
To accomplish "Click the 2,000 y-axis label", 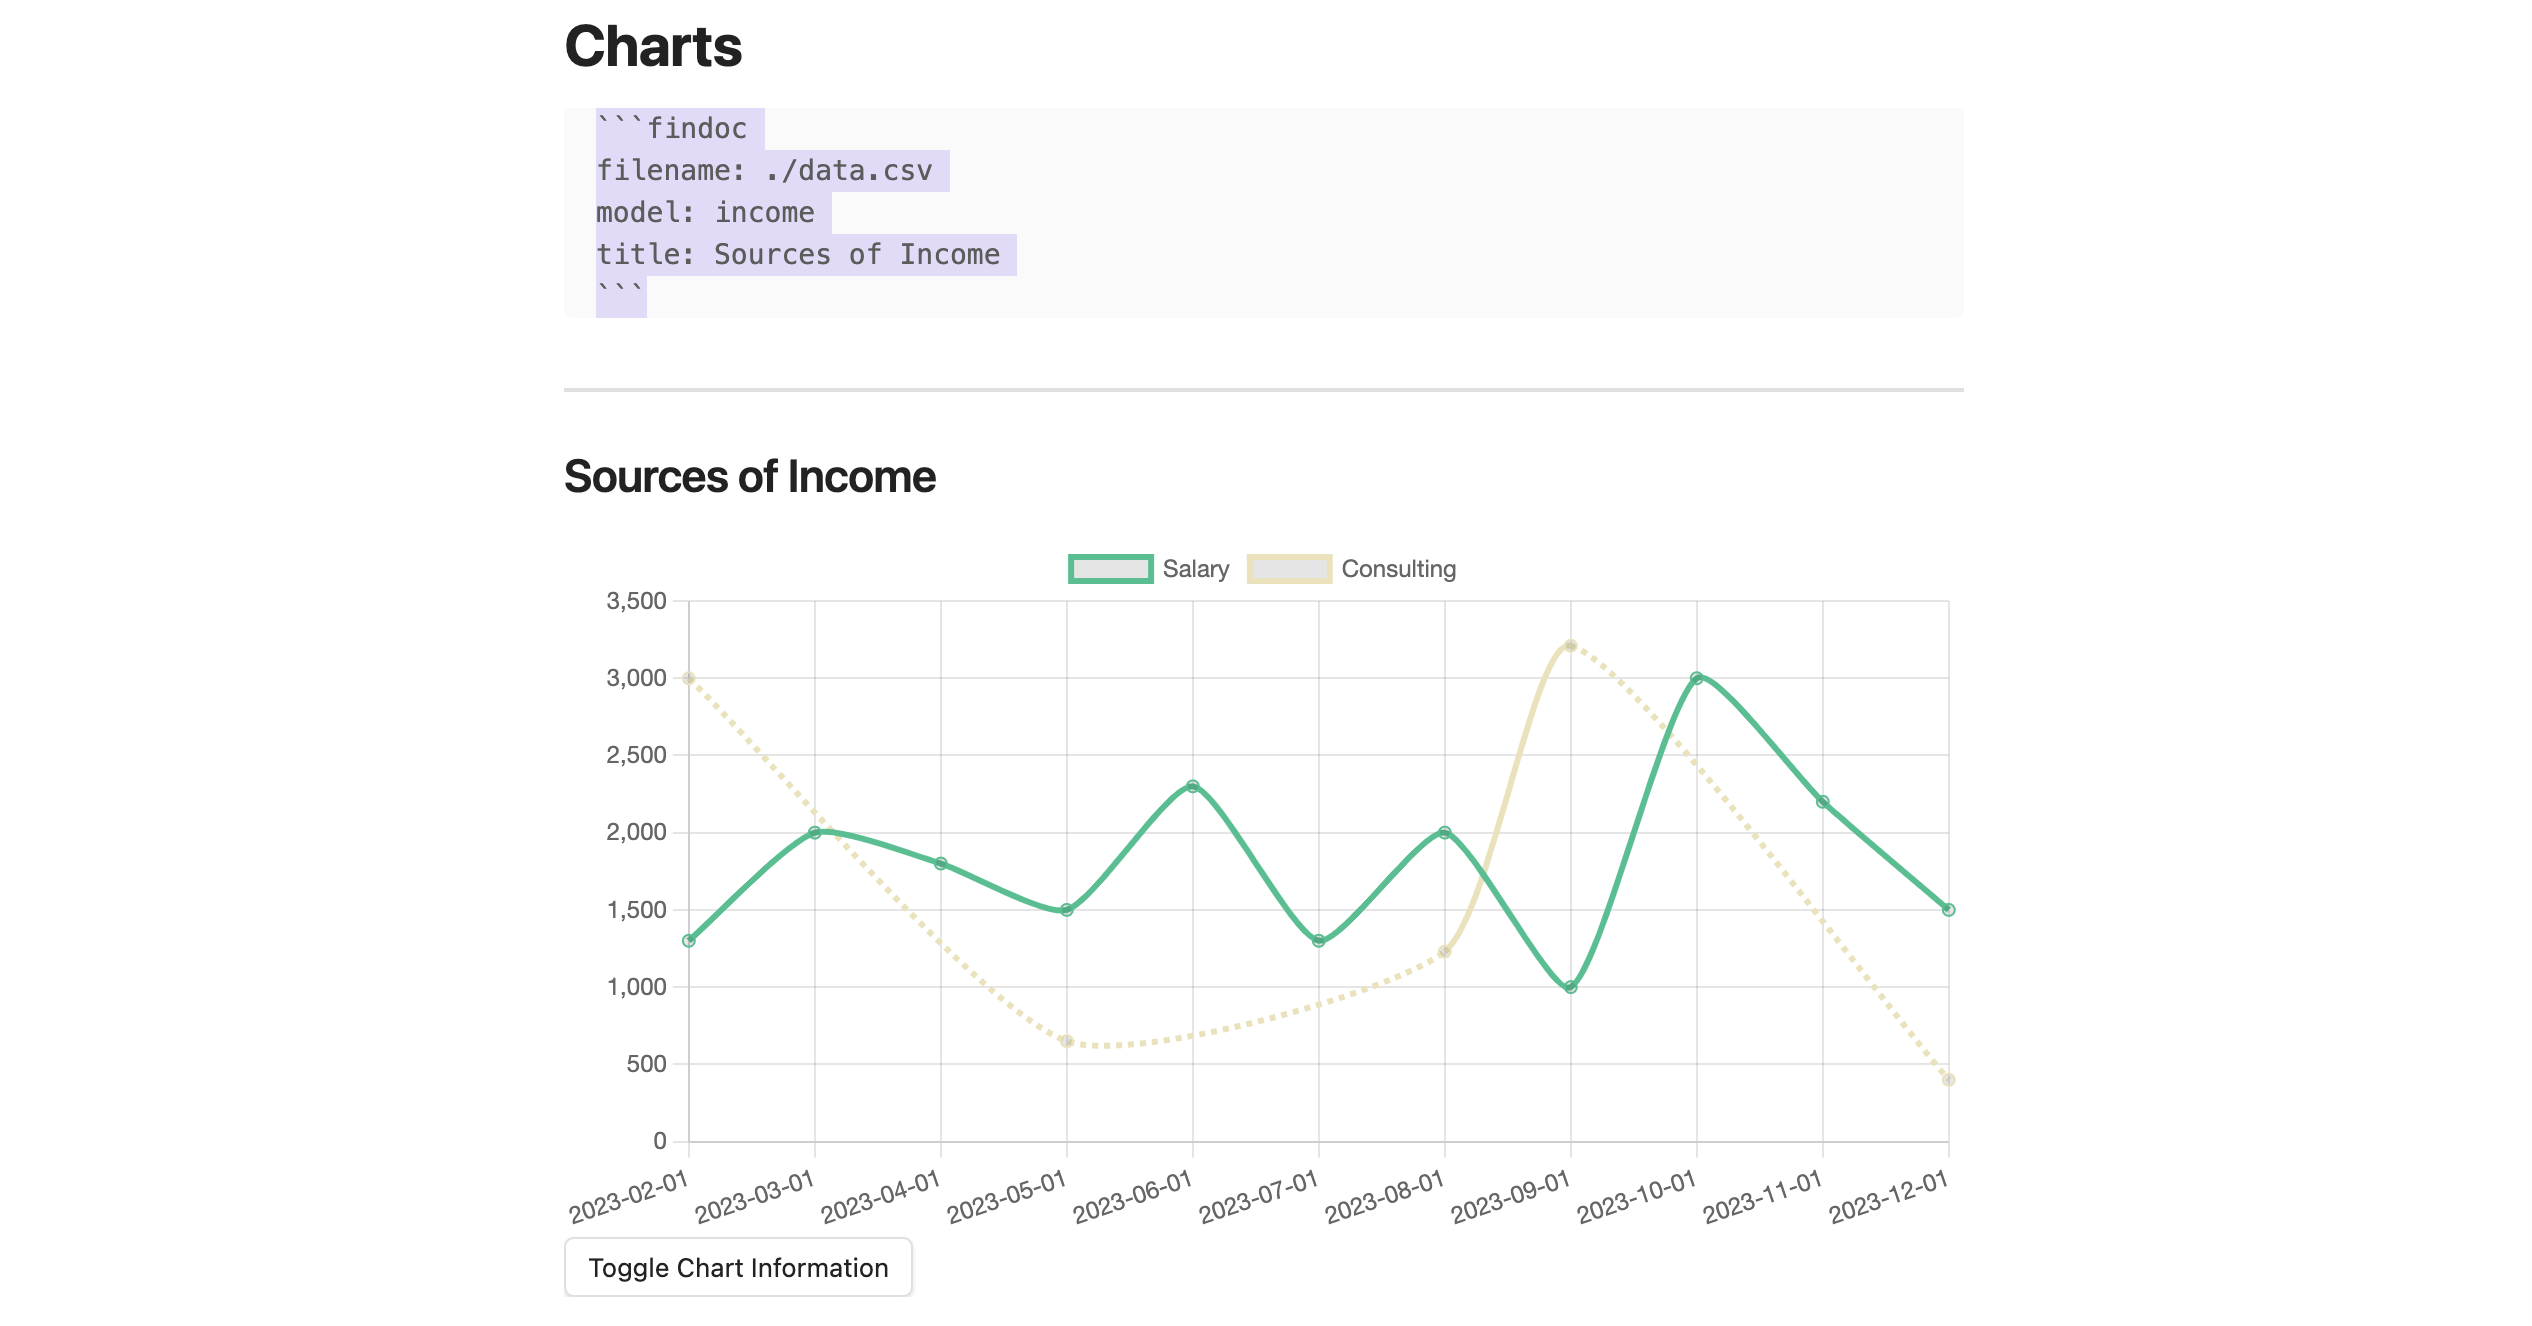I will (x=636, y=832).
